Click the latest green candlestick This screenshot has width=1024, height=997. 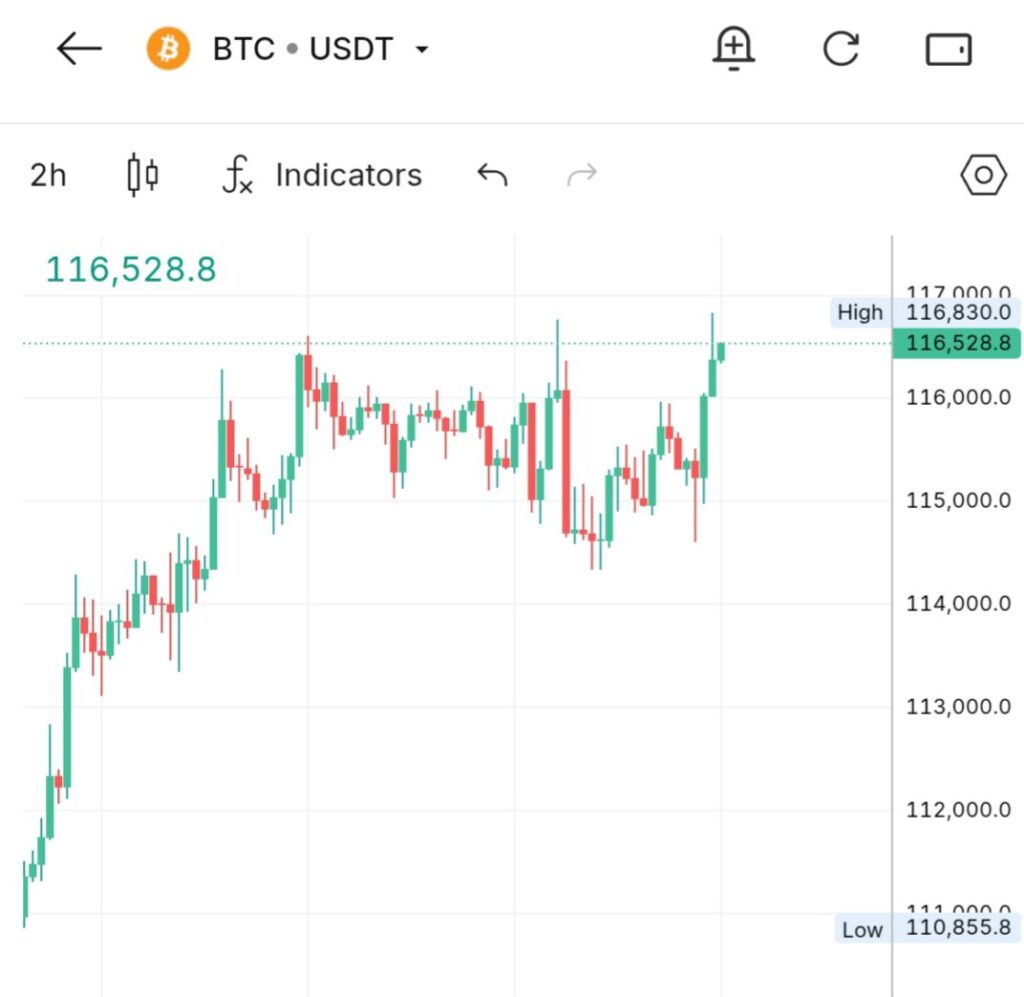[720, 351]
